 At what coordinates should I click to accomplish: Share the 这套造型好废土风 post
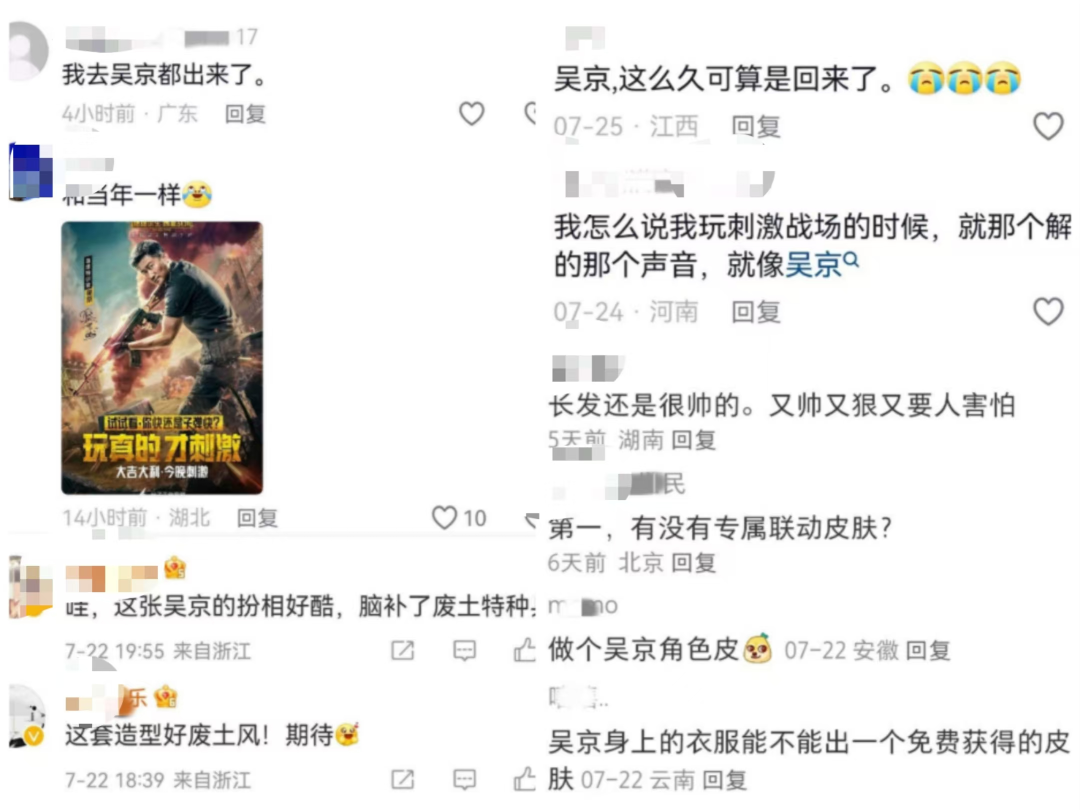tap(403, 780)
